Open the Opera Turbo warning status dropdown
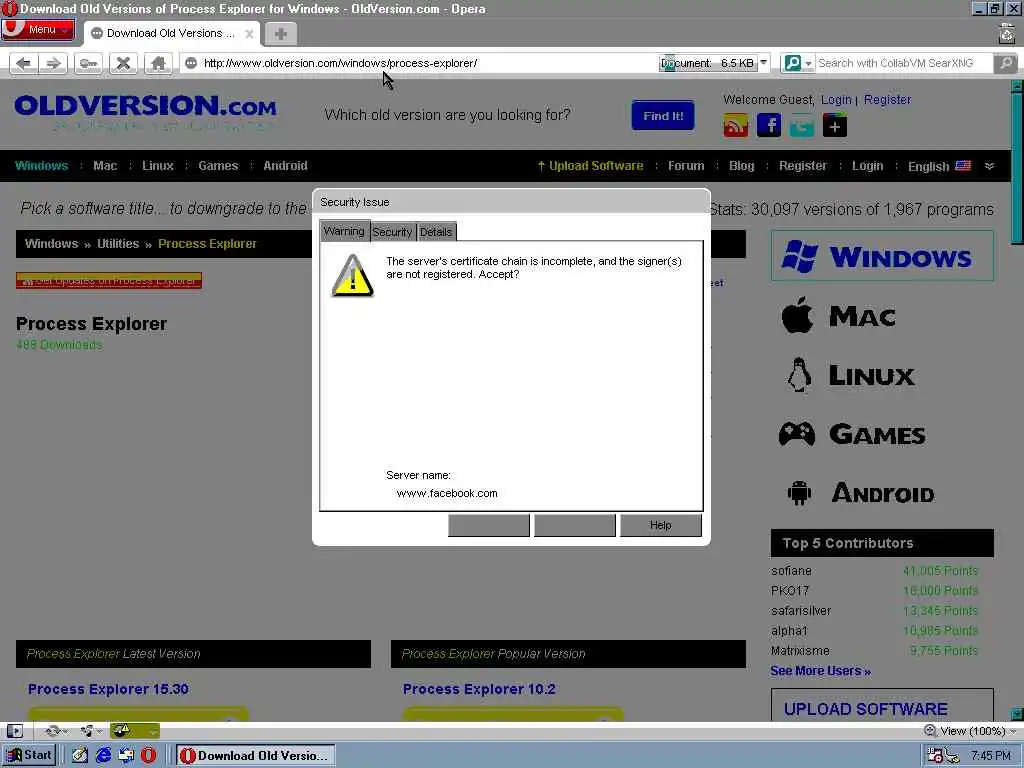This screenshot has width=1024, height=768. coord(135,731)
